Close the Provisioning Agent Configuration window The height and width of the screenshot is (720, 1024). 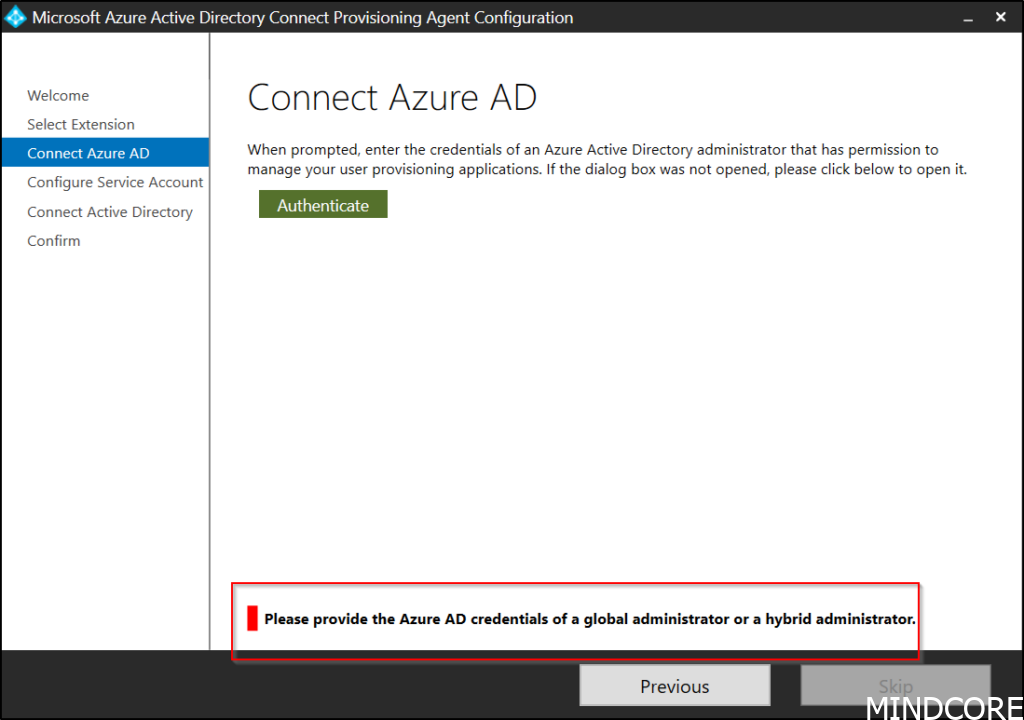point(1000,17)
